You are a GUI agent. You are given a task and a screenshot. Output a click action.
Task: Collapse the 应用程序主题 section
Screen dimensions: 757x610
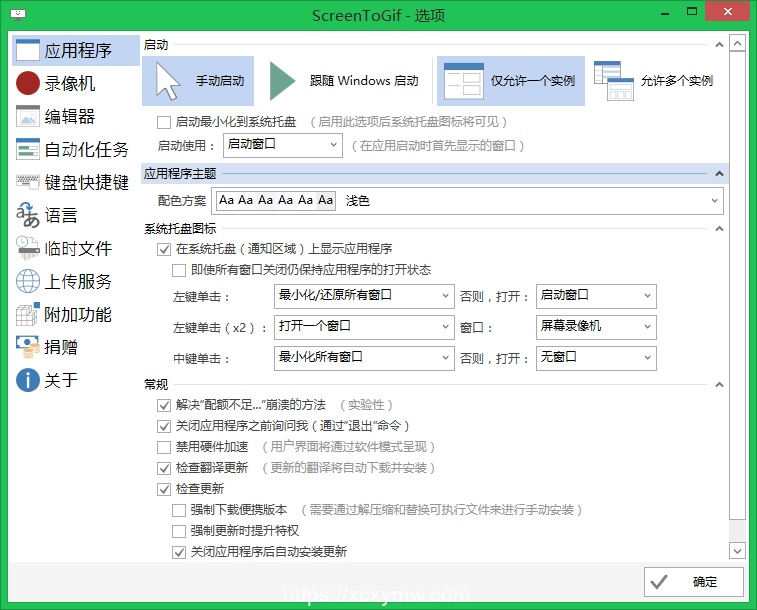(719, 173)
